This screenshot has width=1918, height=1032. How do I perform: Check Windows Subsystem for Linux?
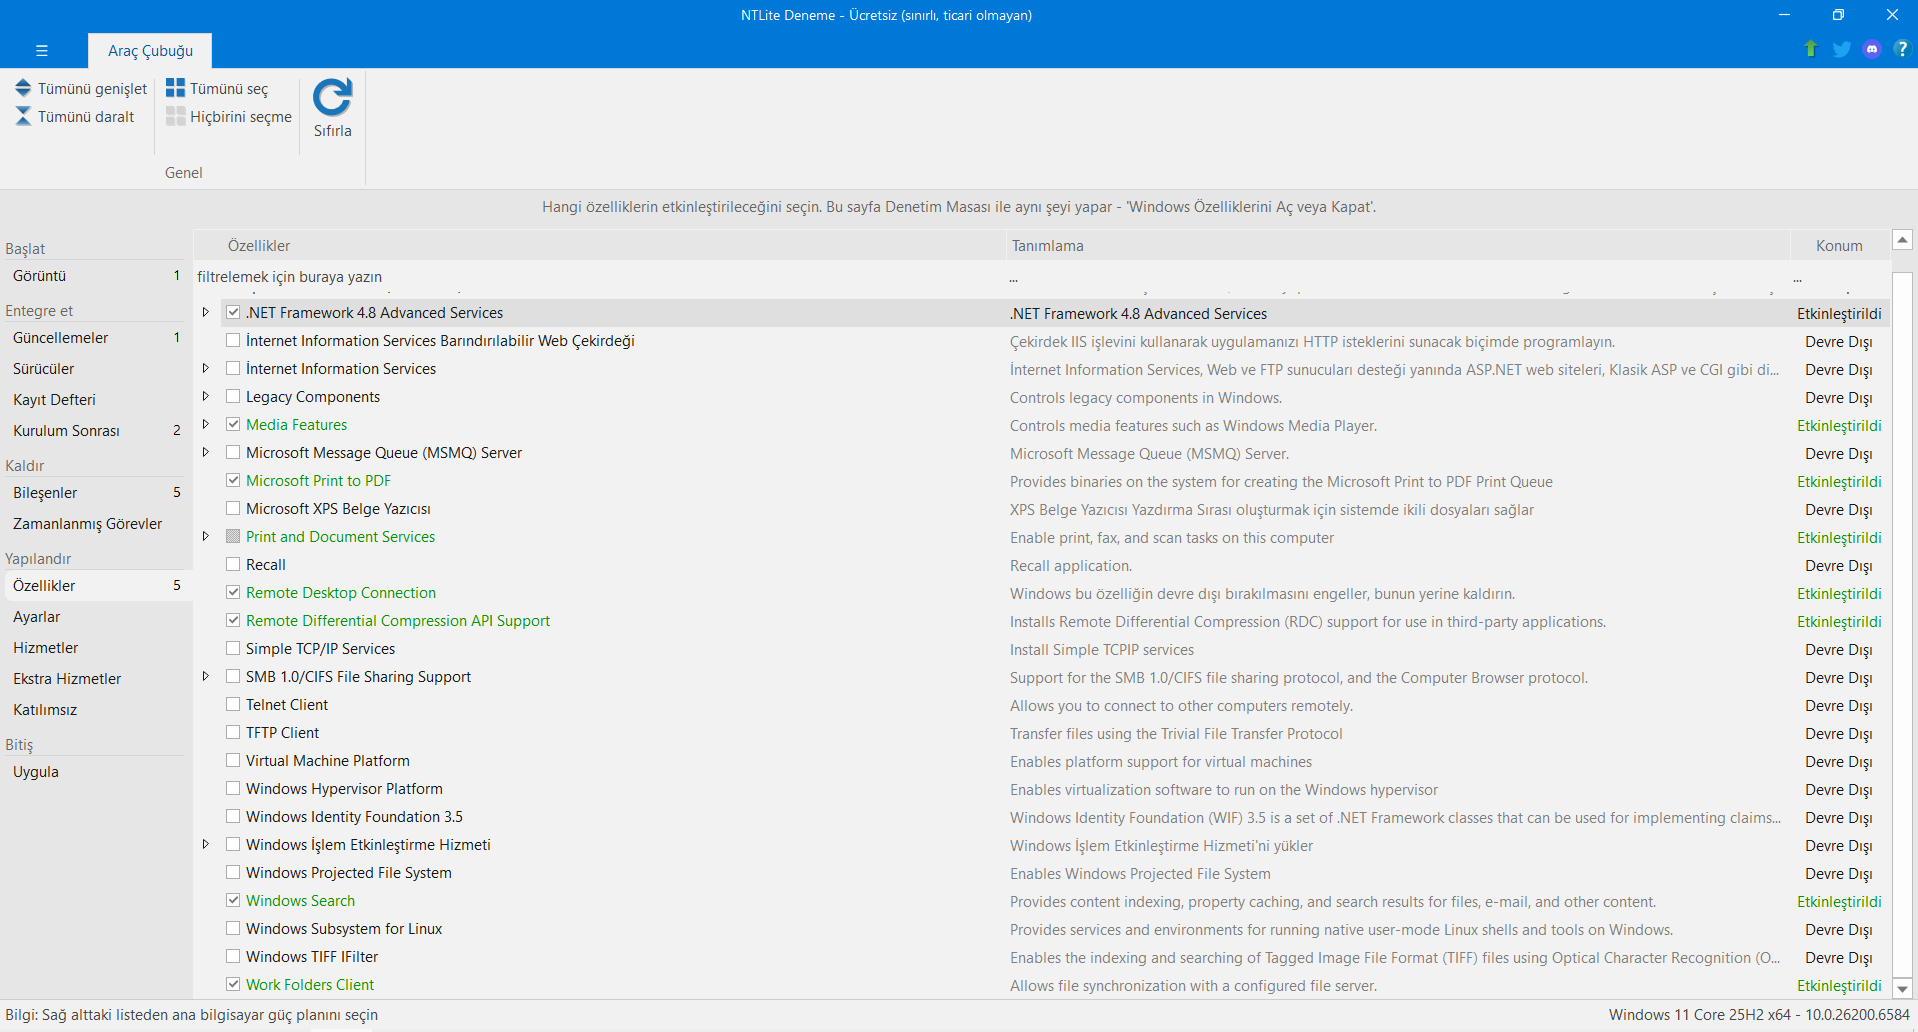pyautogui.click(x=233, y=929)
